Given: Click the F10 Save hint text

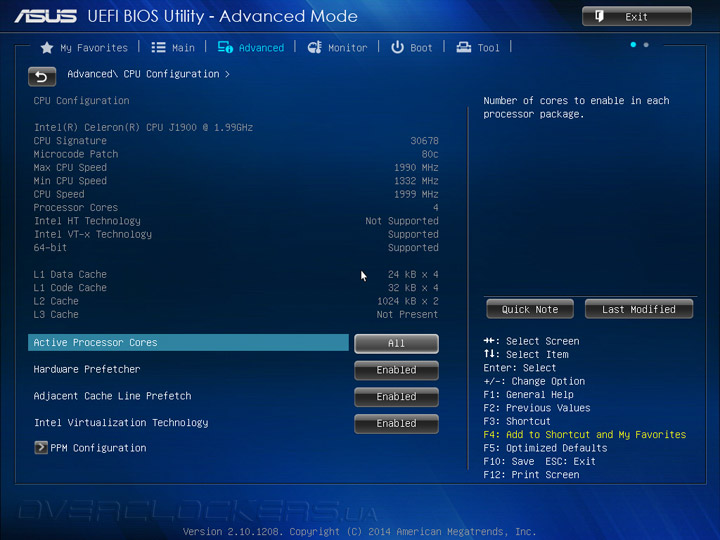Looking at the screenshot, I should pyautogui.click(x=509, y=461).
